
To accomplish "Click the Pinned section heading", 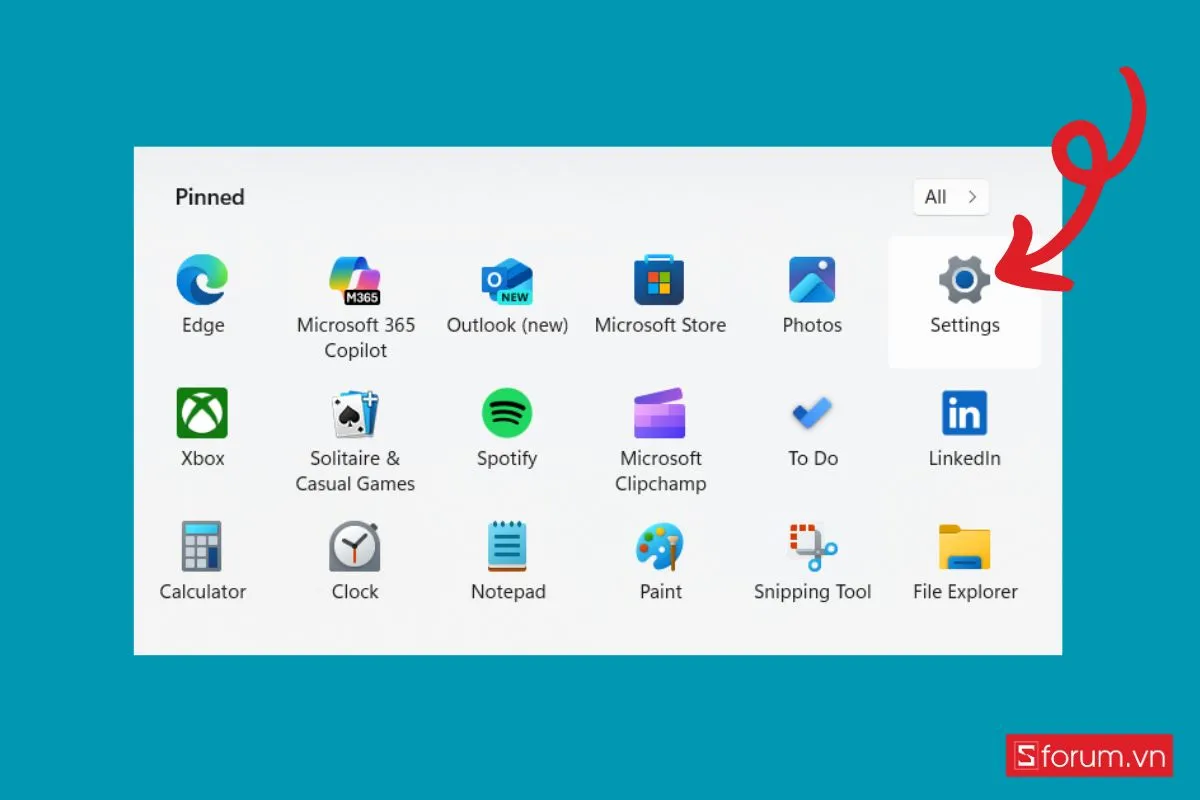I will (x=210, y=197).
